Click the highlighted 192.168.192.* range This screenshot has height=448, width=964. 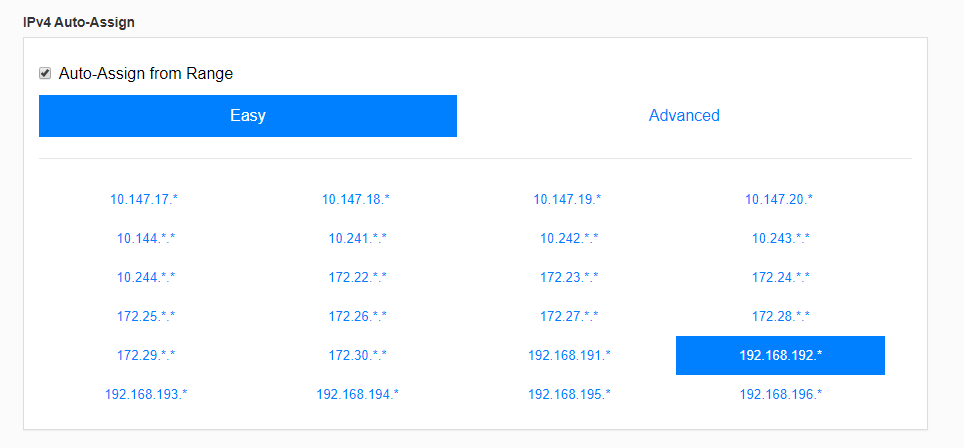point(780,355)
